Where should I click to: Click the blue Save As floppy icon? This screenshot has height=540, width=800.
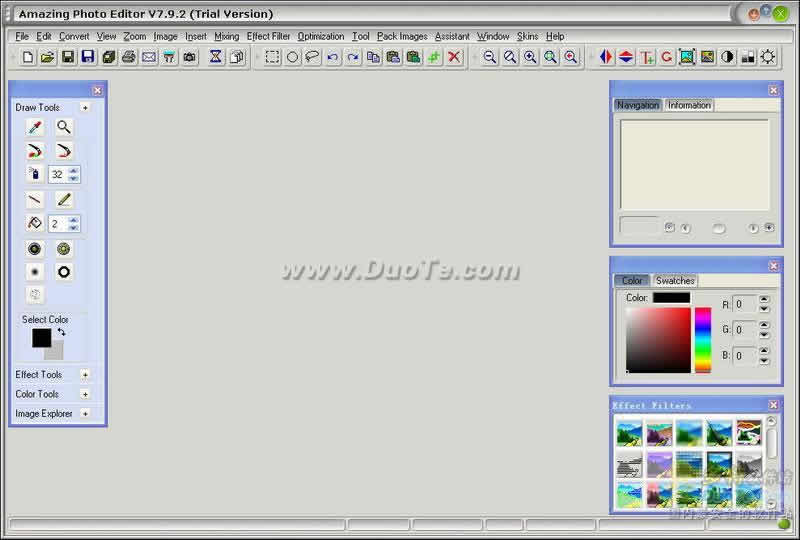[88, 57]
